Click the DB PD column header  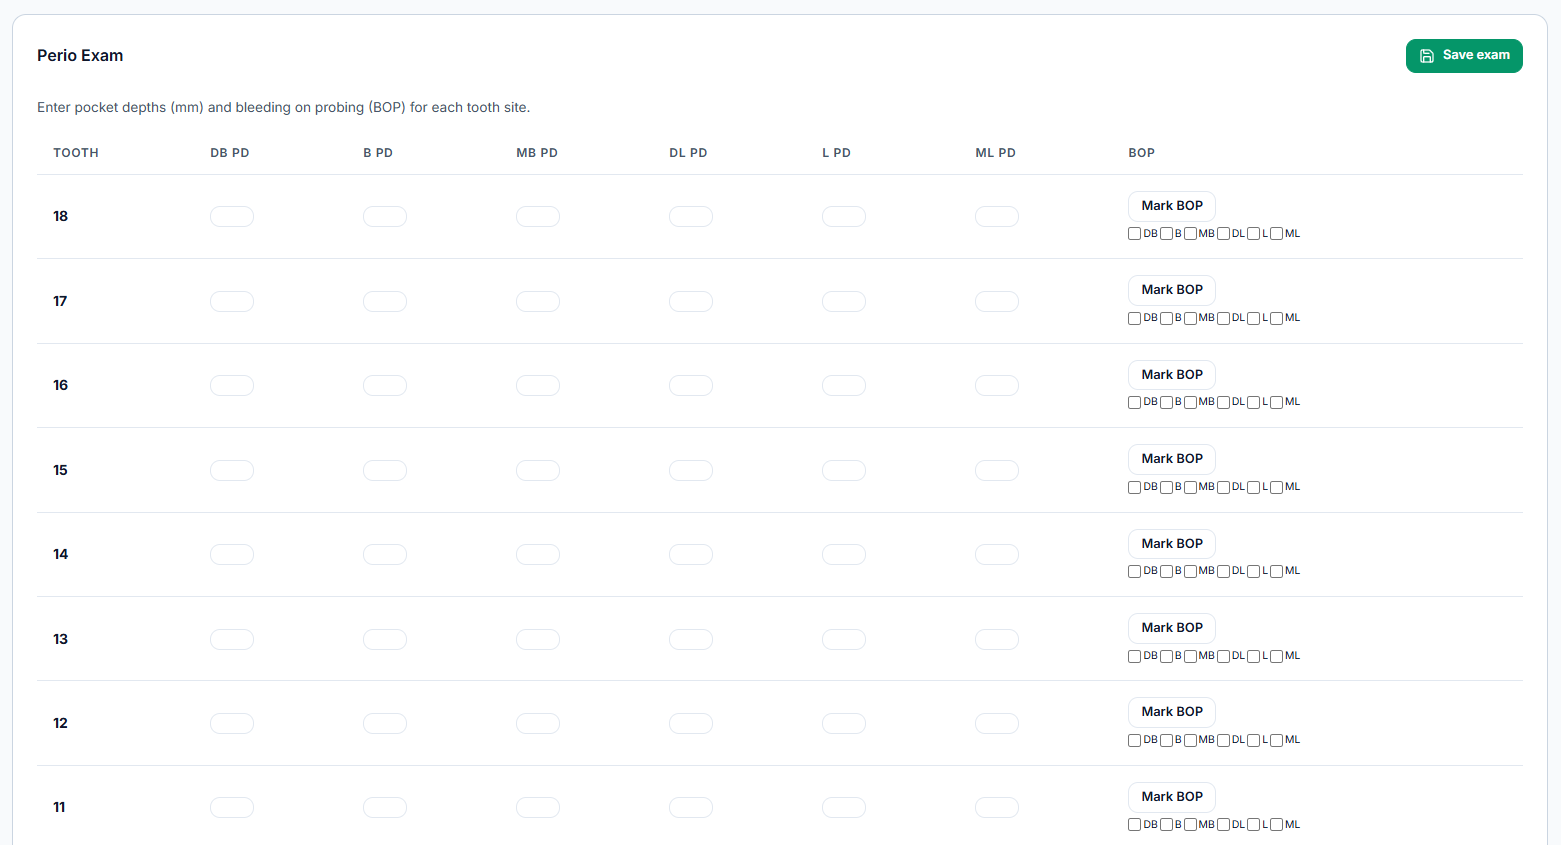click(x=230, y=153)
